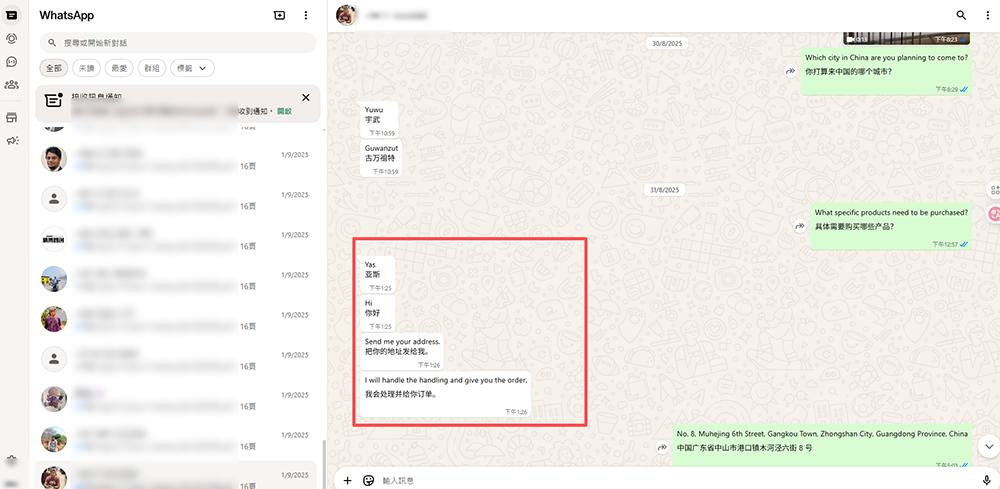The width and height of the screenshot is (1000, 489).
Task: Open the chat list three-dot menu
Action: pyautogui.click(x=306, y=15)
